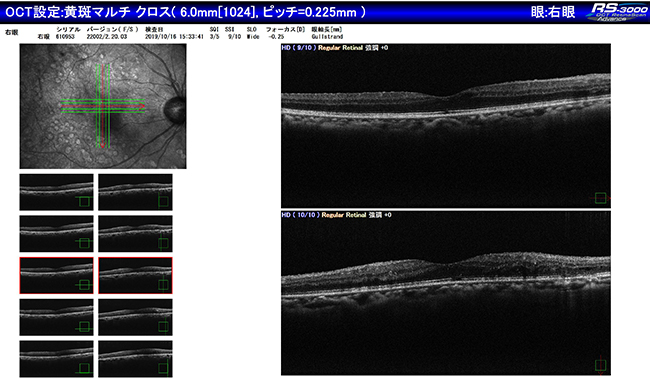Click the foveal pit in the HD (9/10) scan
Image resolution: width=650 pixels, height=380 pixels.
tap(446, 98)
